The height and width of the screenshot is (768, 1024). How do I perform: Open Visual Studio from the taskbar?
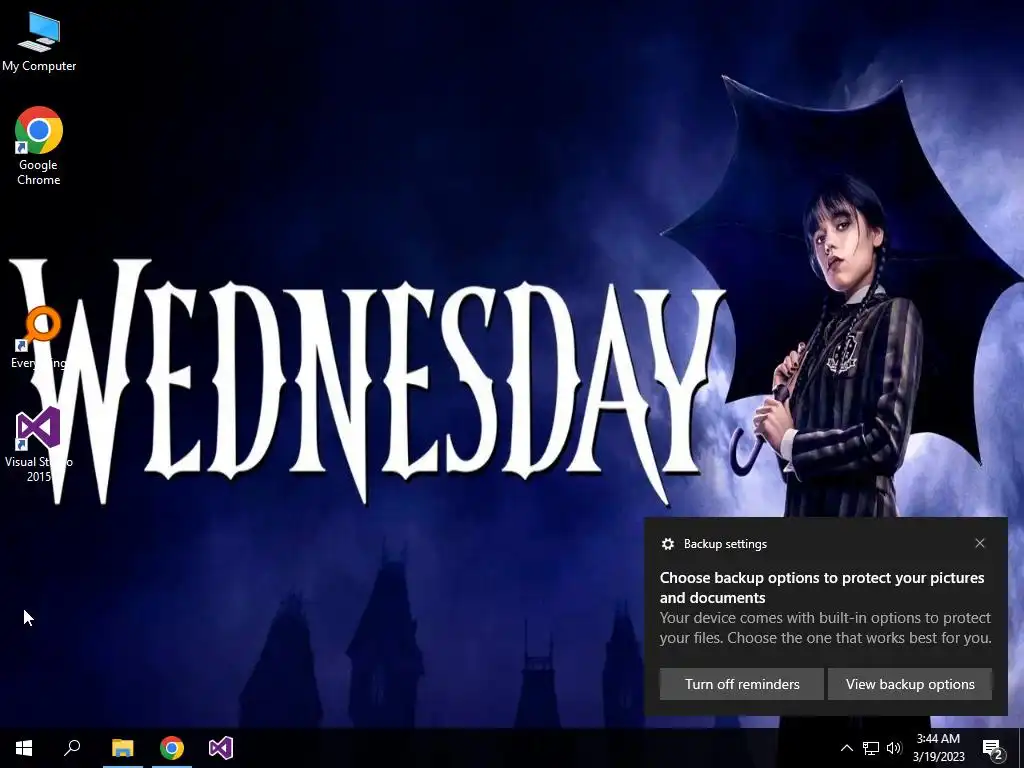point(221,748)
